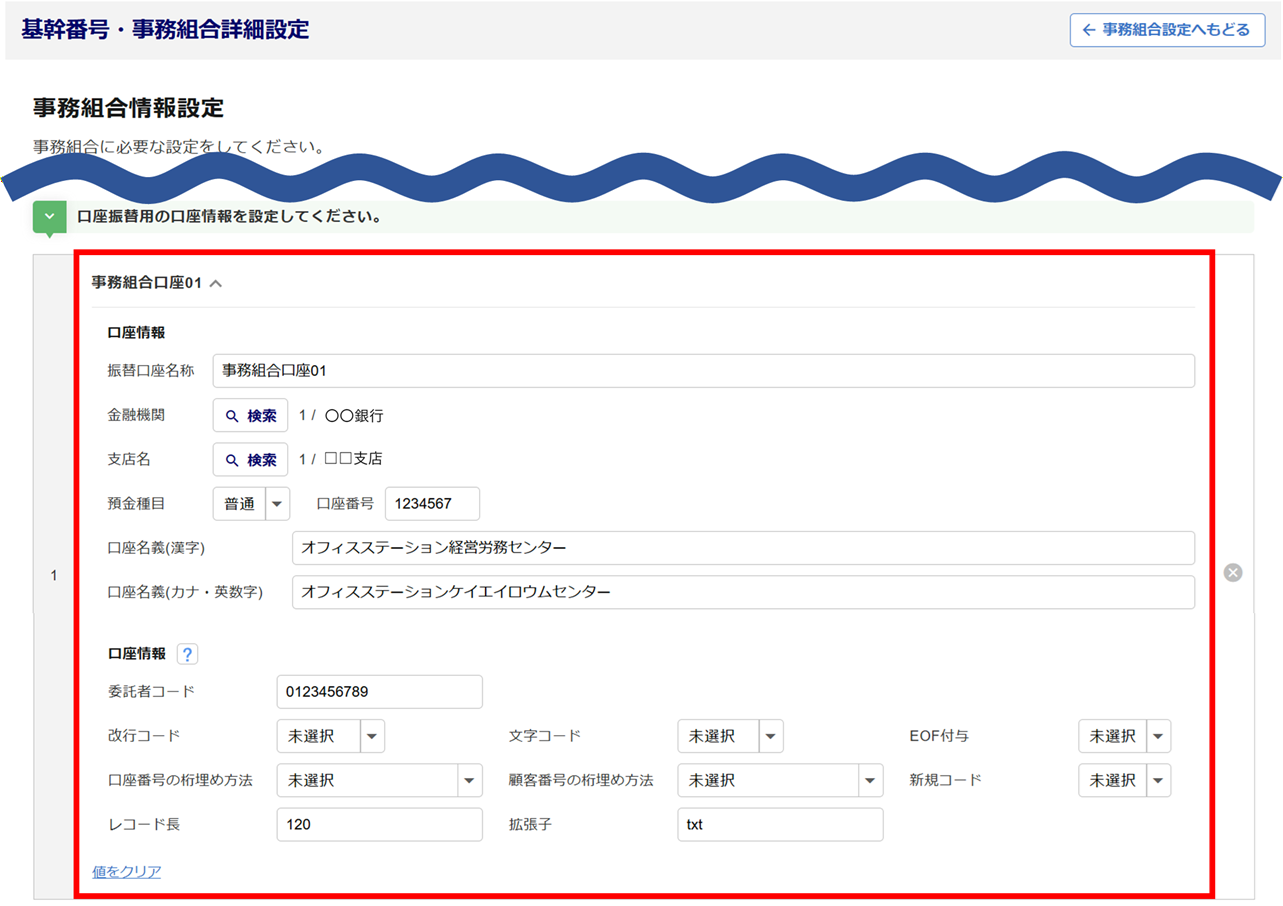1283x906 pixels.
Task: Open the 新規コード dropdown
Action: pos(1124,780)
